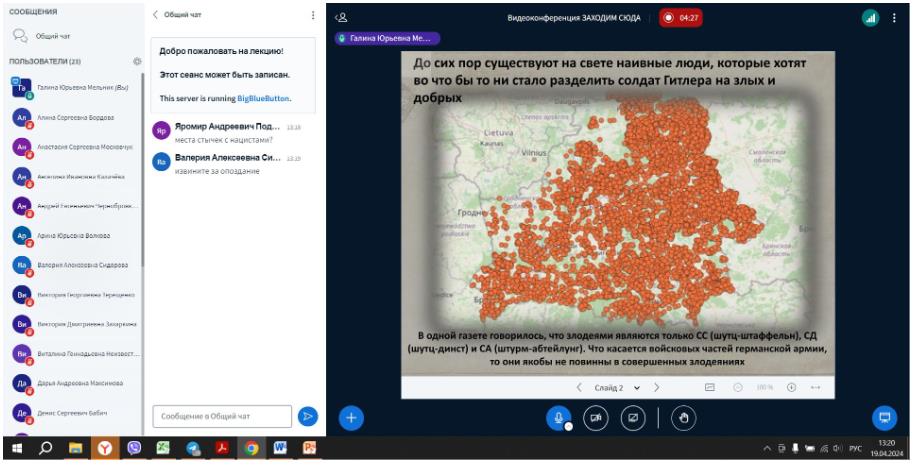Viewport: 921px width, 465px height.
Task: Open Viber from the taskbar
Action: 134,449
